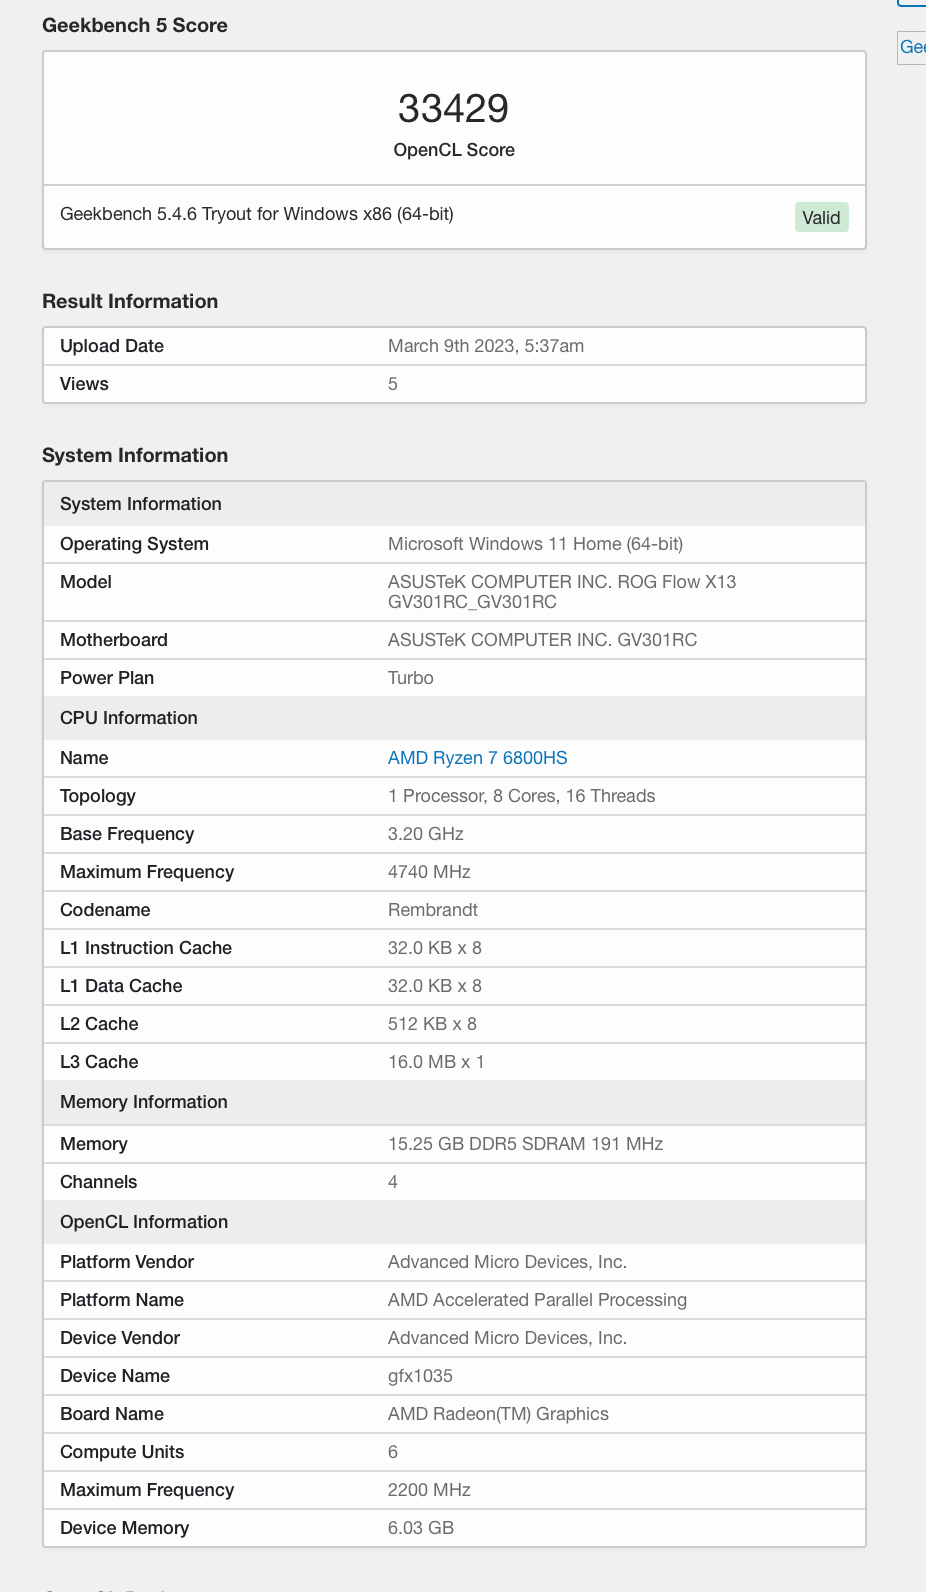Click the Device Vendor row label
The height and width of the screenshot is (1592, 926).
tap(120, 1338)
